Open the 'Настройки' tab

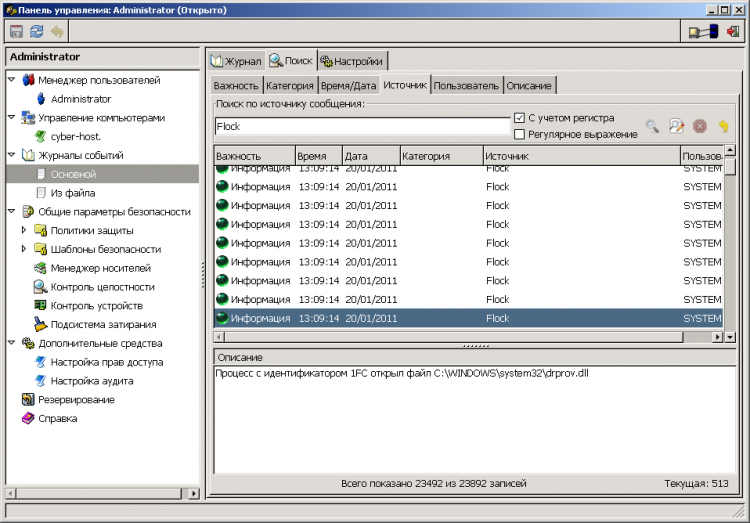[351, 61]
